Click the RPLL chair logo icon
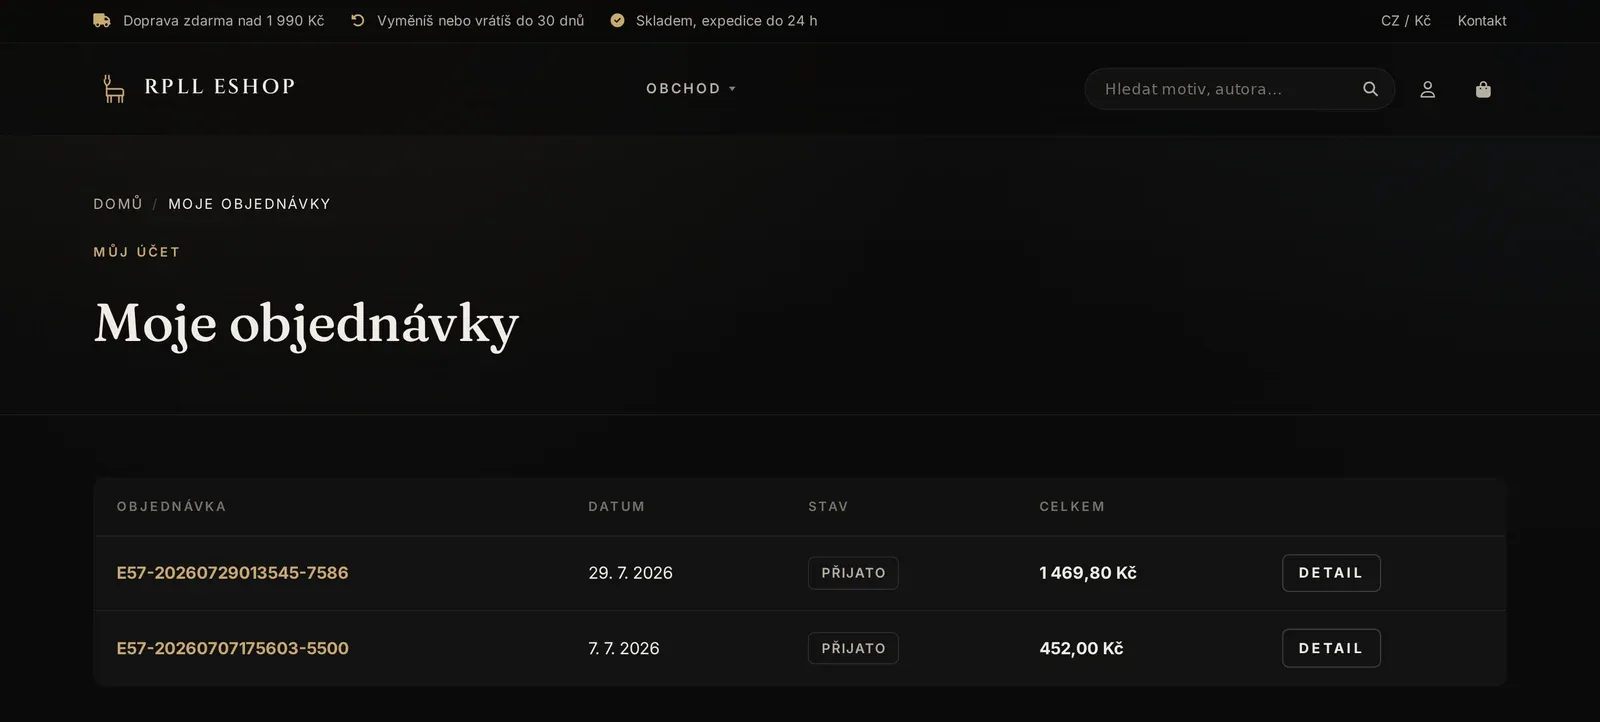This screenshot has width=1600, height=722. click(x=114, y=88)
